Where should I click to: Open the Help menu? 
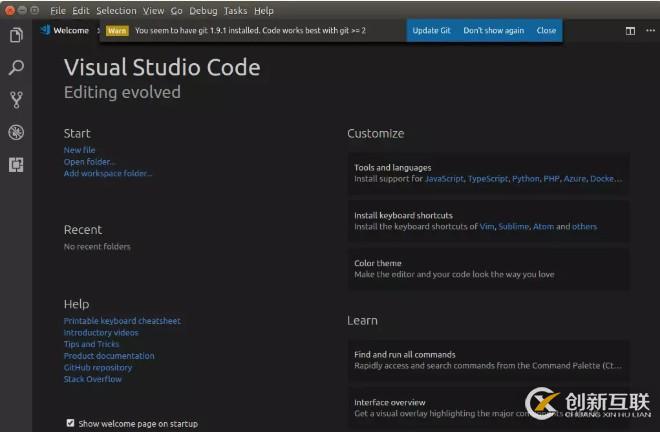(263, 11)
